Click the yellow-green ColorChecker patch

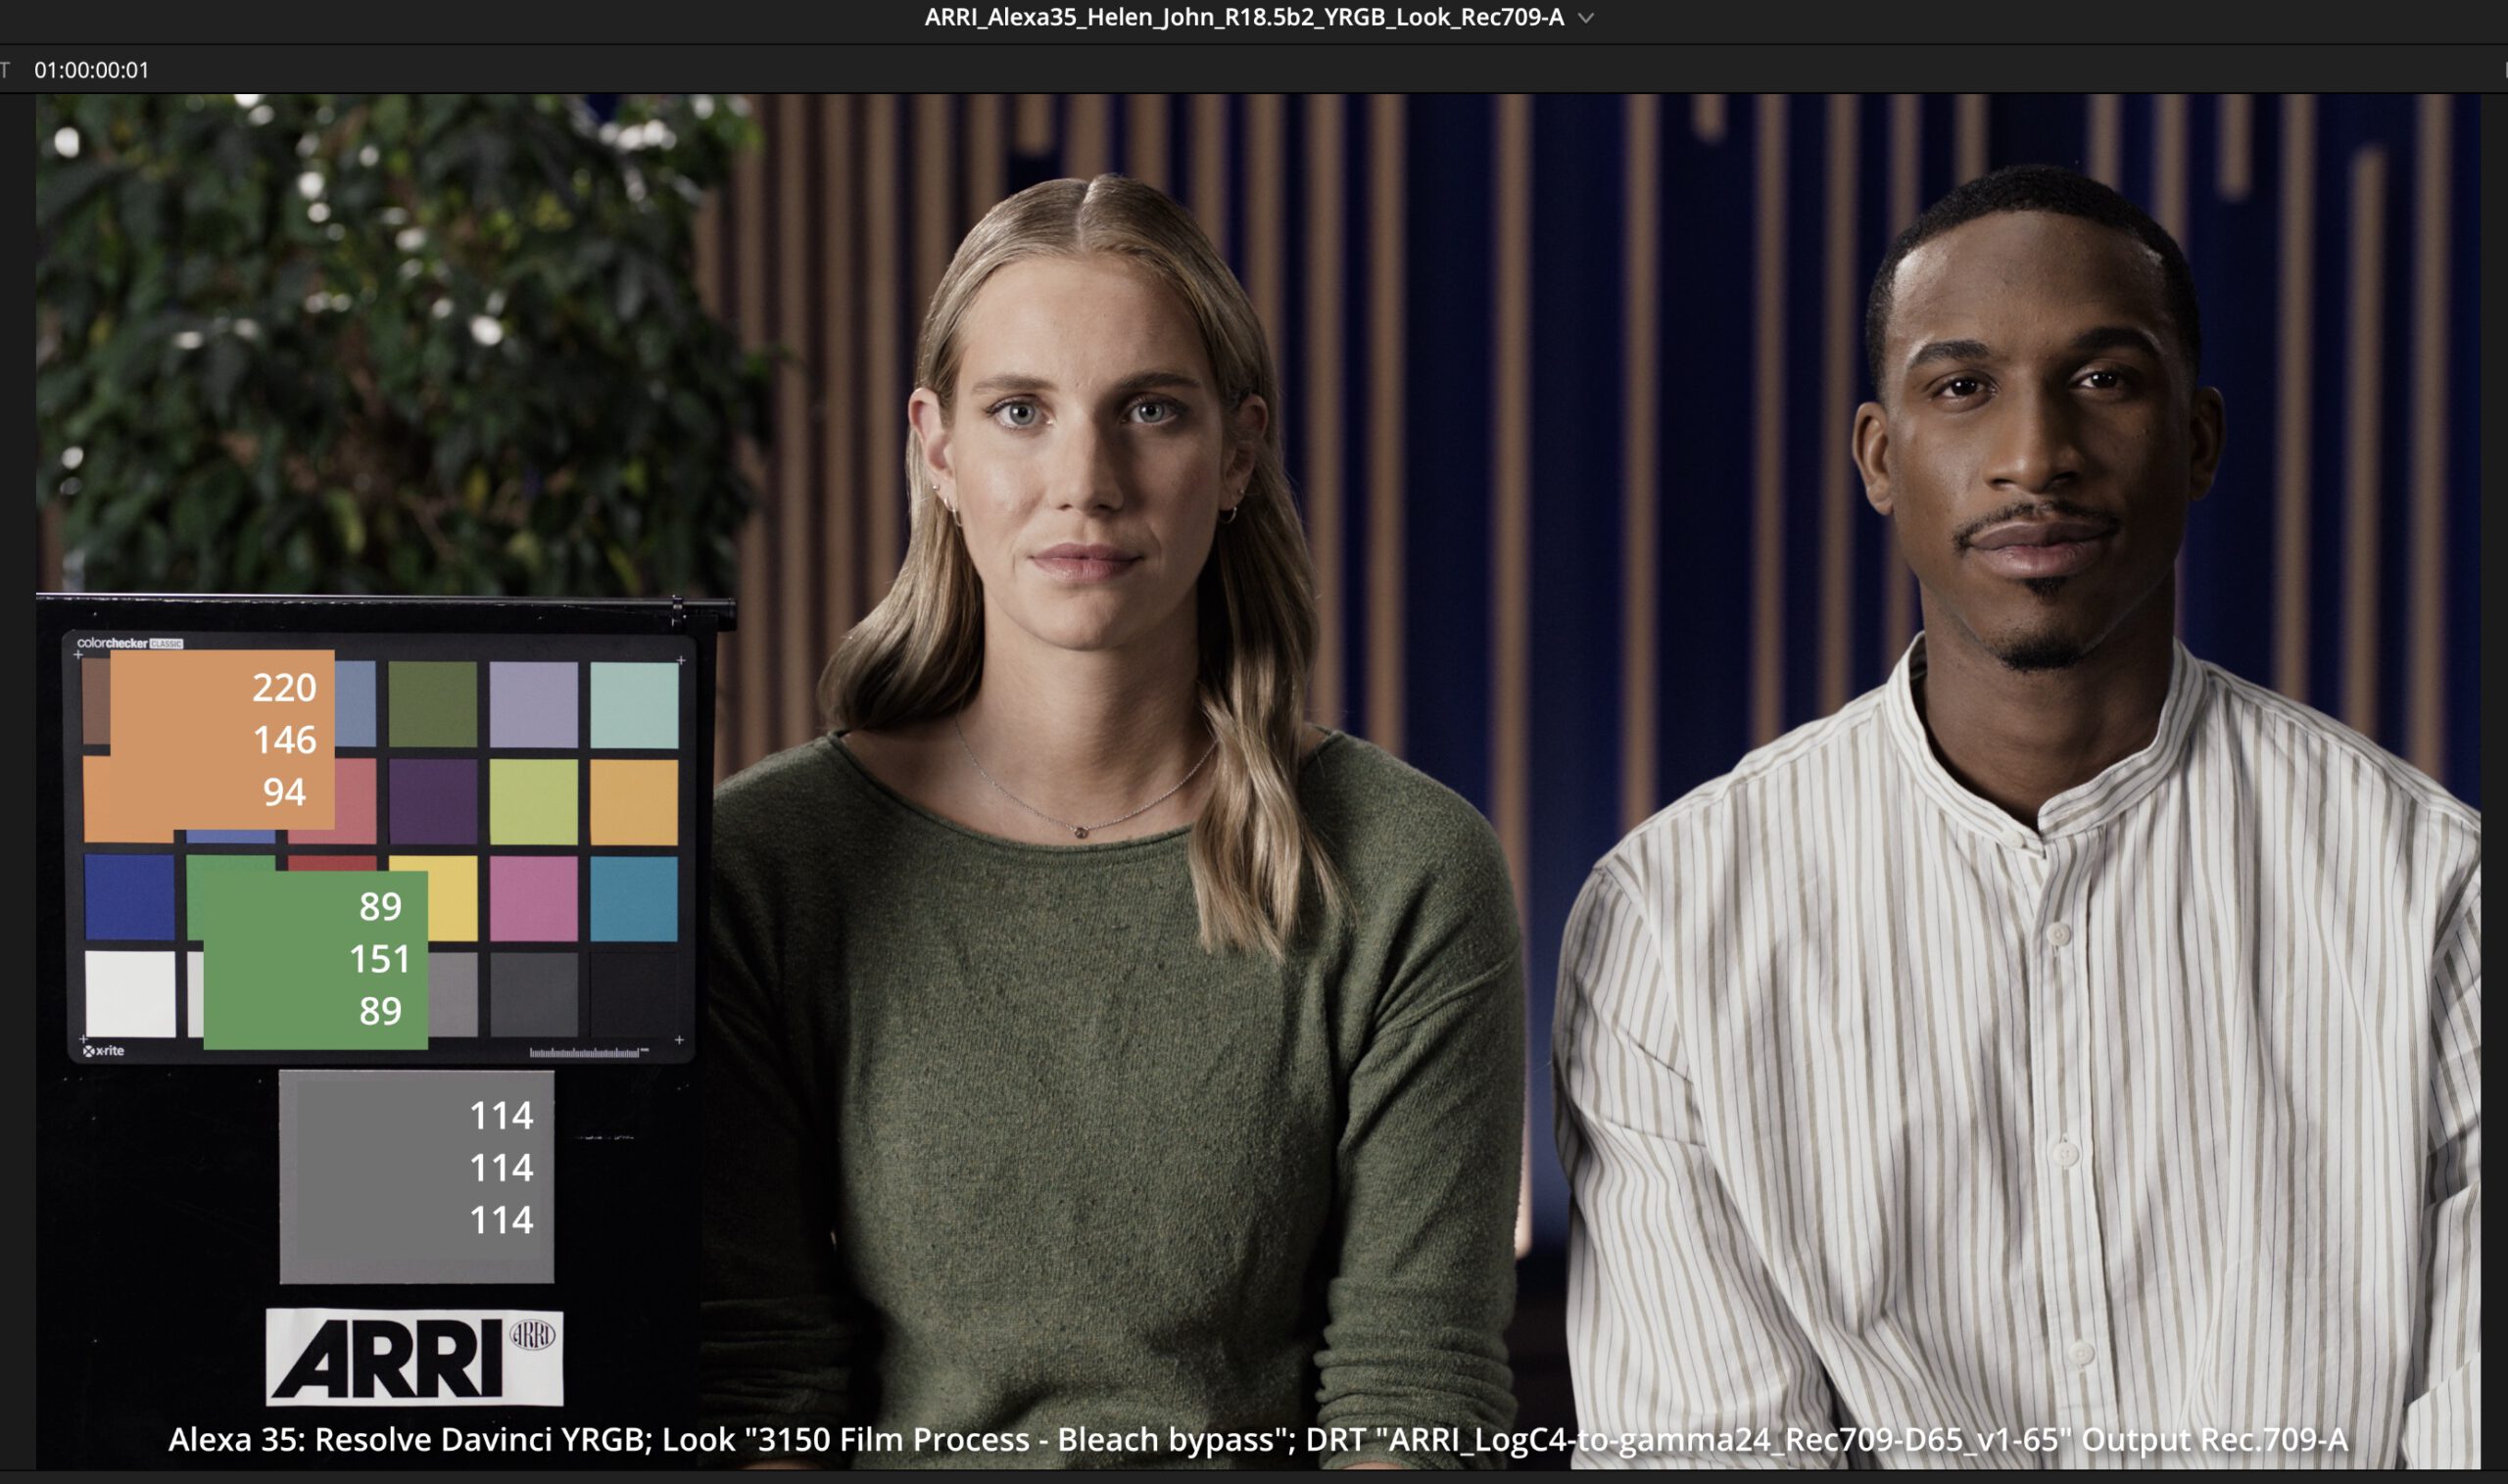pyautogui.click(x=533, y=801)
